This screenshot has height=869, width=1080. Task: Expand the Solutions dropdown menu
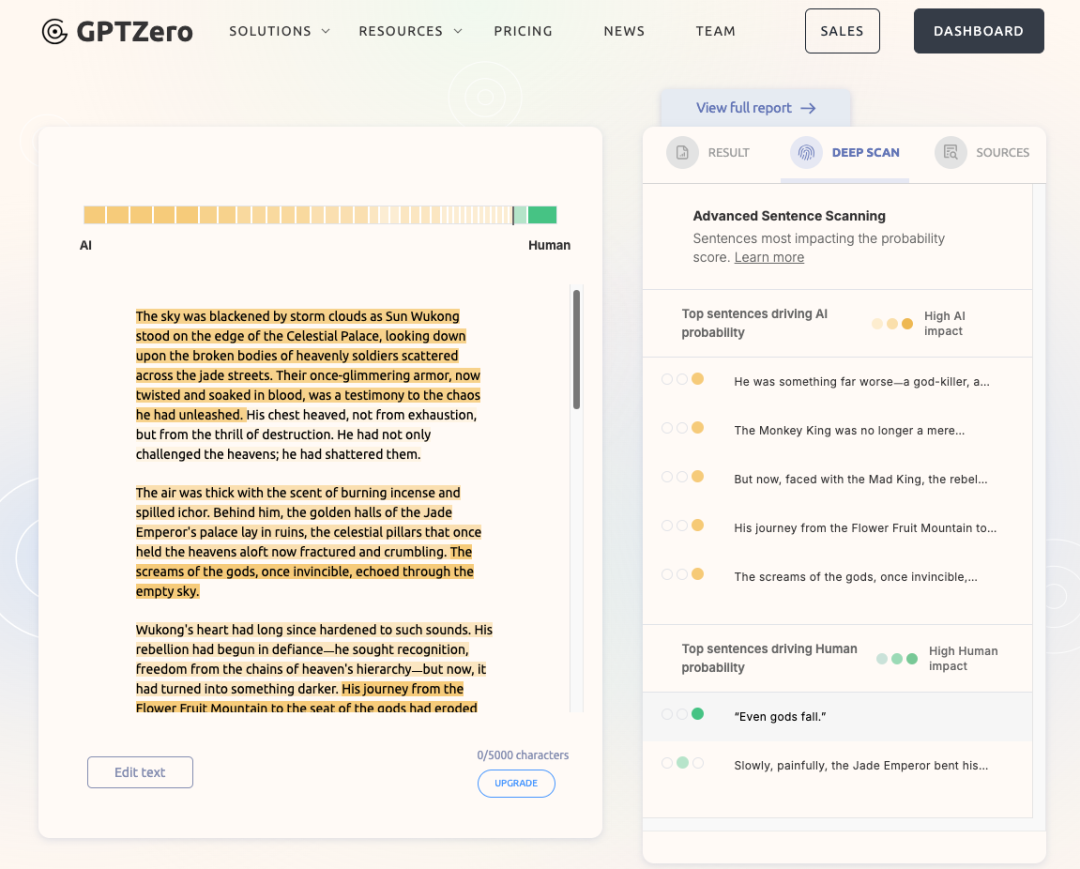(280, 31)
